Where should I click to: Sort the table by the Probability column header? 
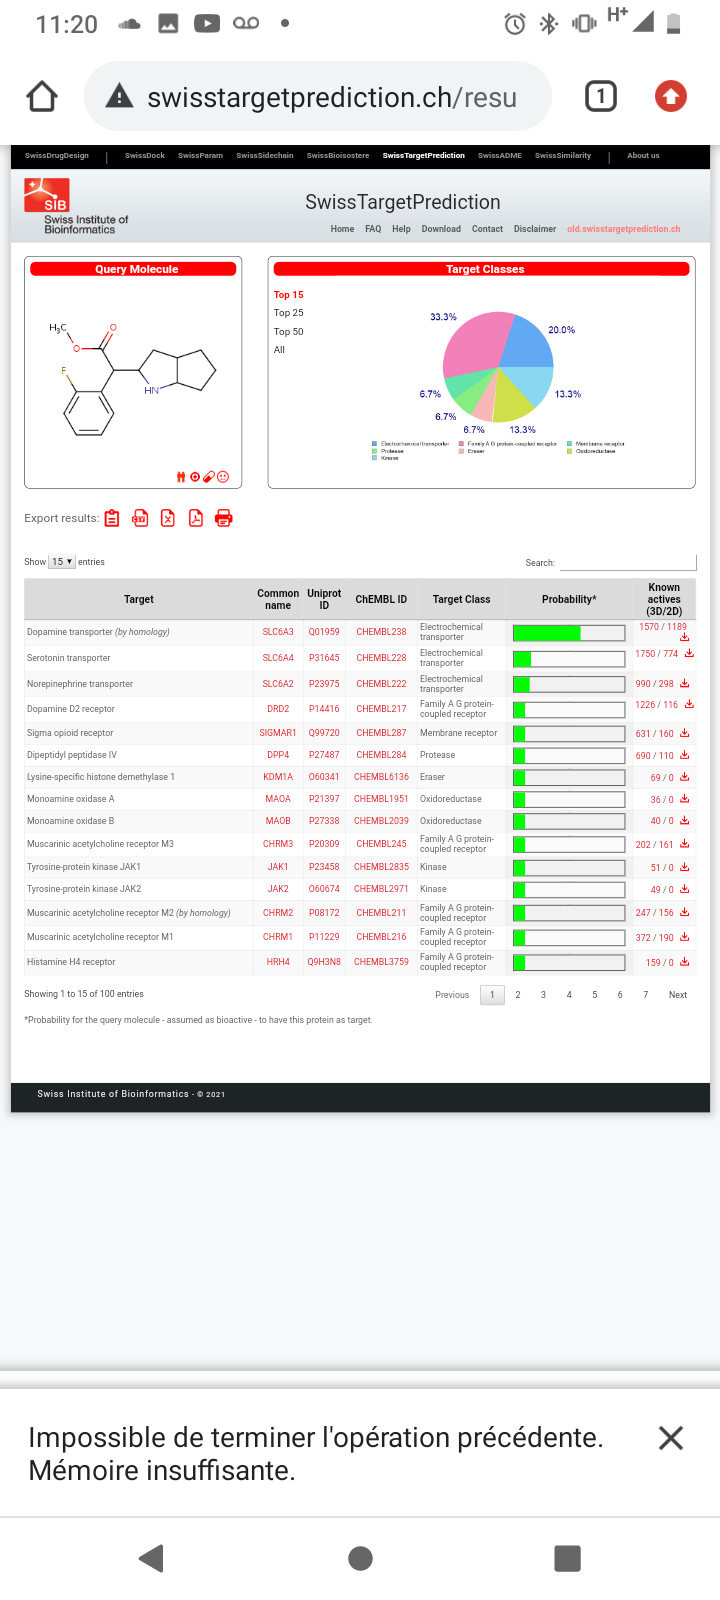click(569, 599)
